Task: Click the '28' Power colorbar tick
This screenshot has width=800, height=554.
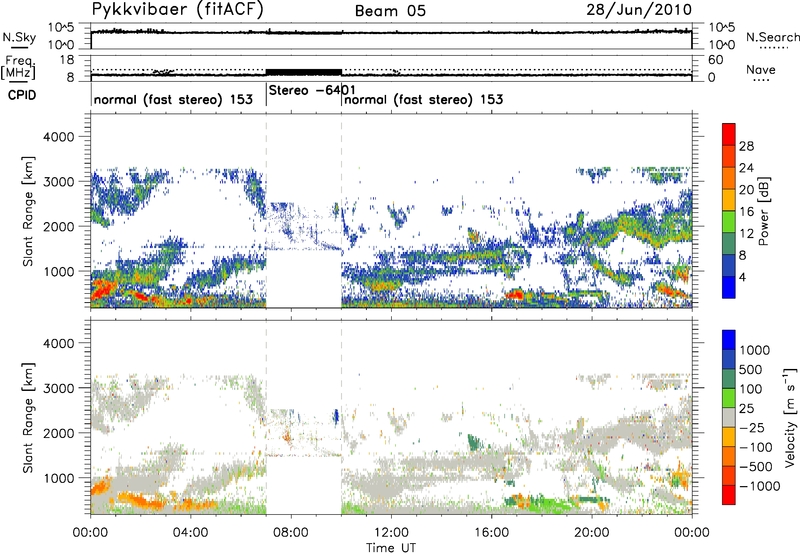Action: tap(746, 146)
